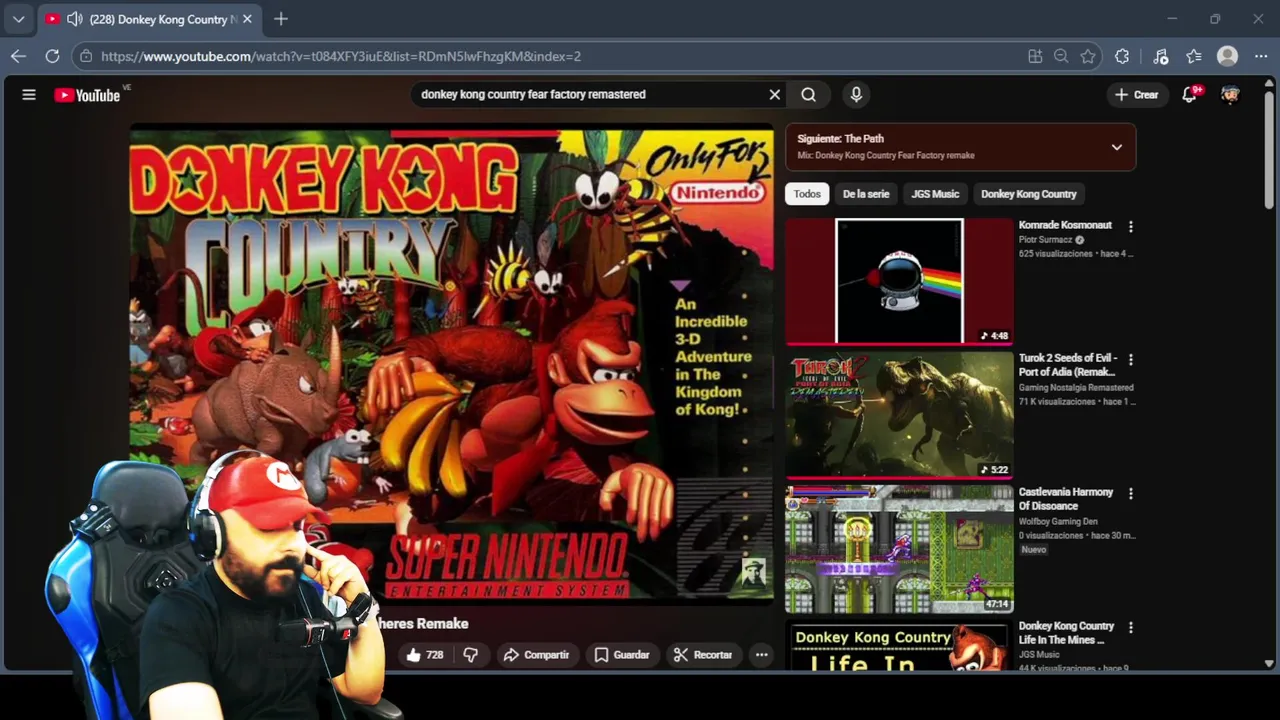This screenshot has height=720, width=1280.
Task: Open the YouTube account avatar menu
Action: 1231,95
